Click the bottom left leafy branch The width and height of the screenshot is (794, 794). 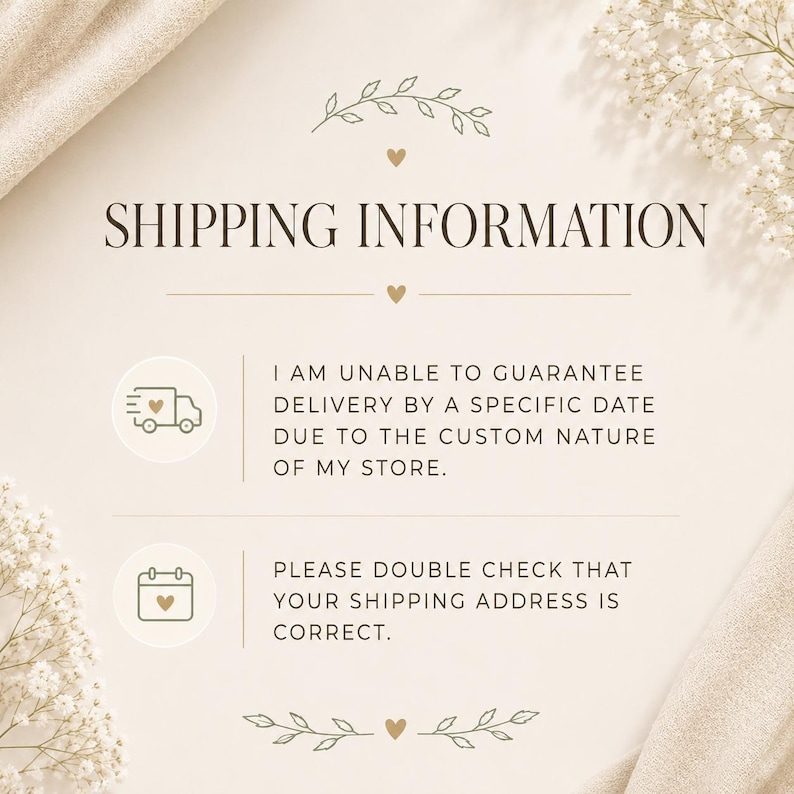click(x=307, y=730)
